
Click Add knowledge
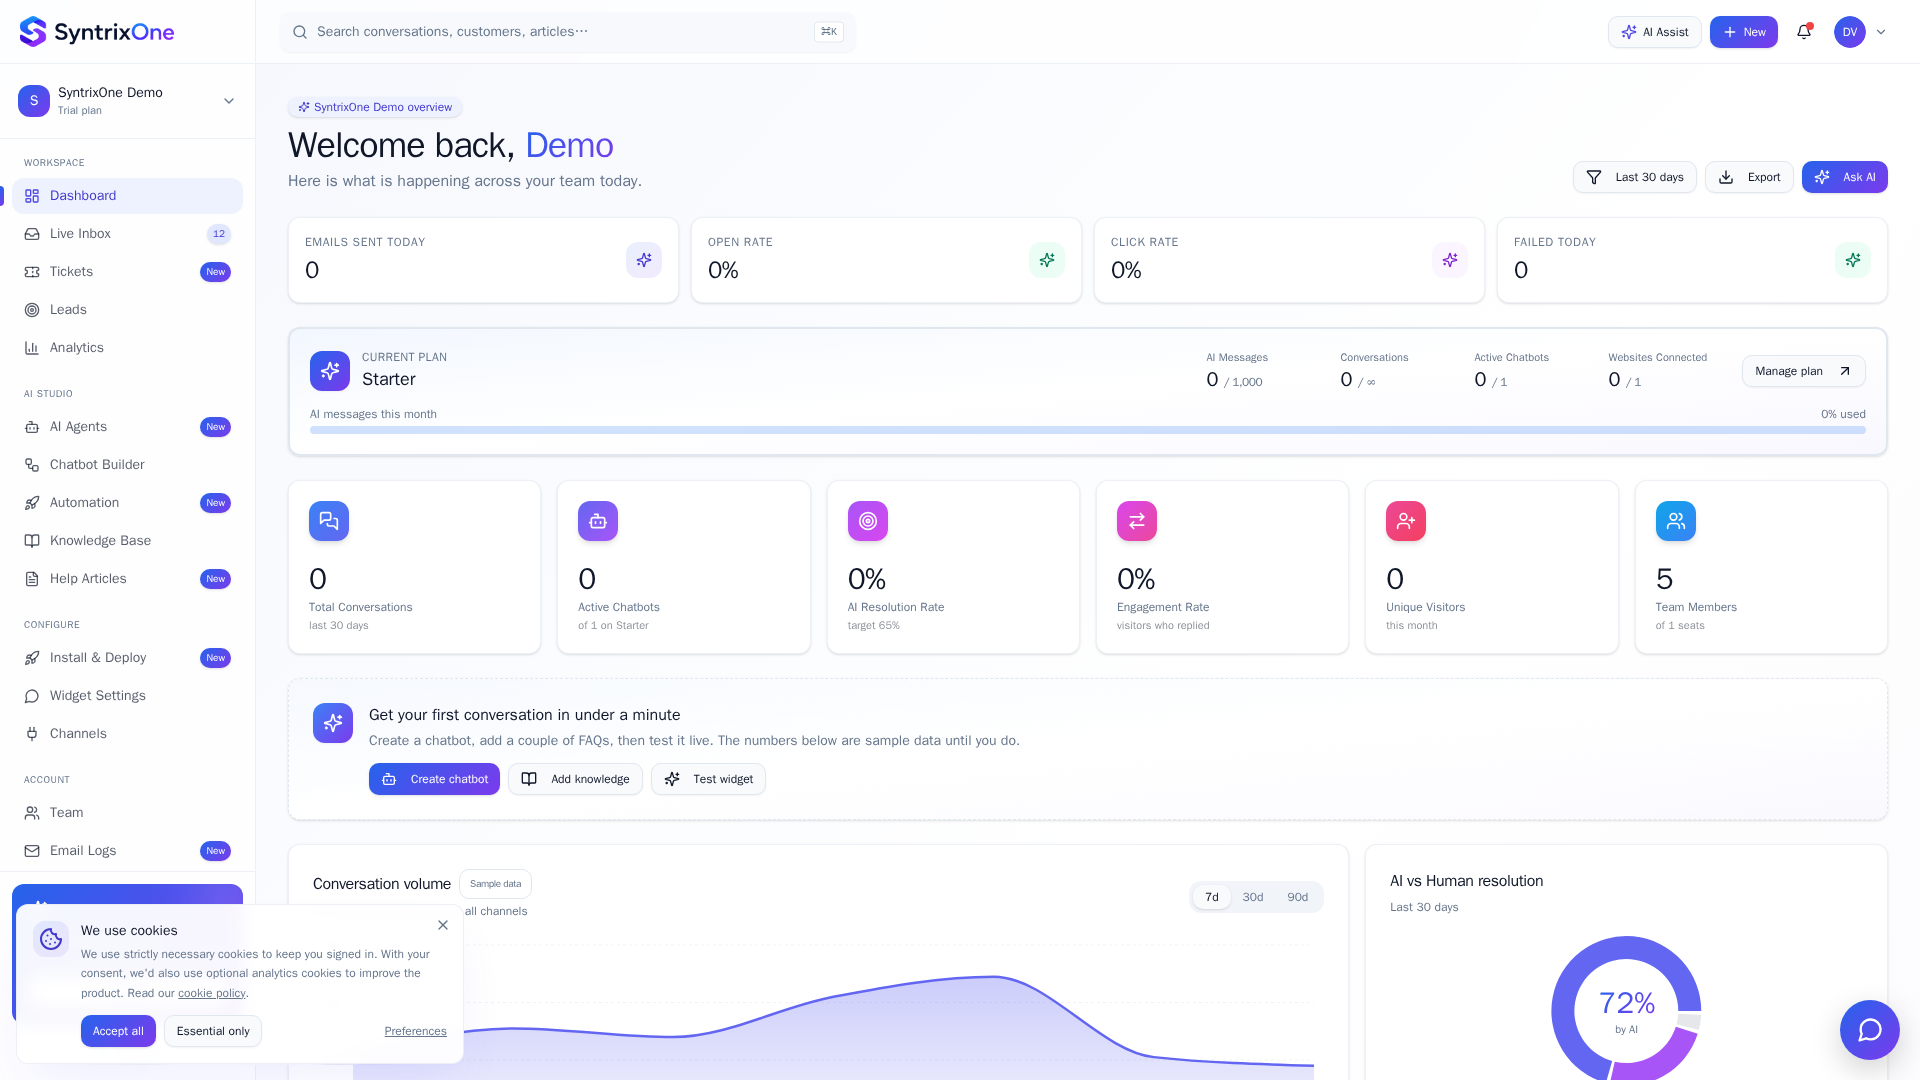(x=575, y=779)
